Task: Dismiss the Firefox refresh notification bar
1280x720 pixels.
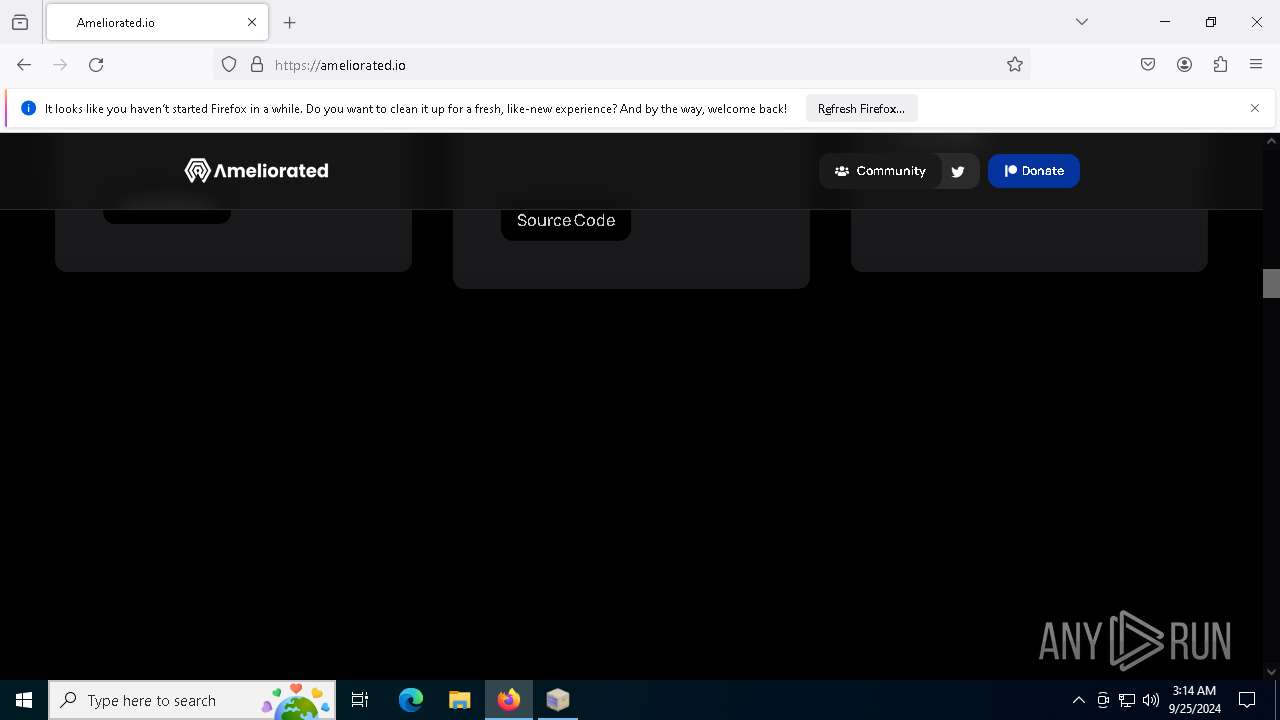Action: 1255,108
